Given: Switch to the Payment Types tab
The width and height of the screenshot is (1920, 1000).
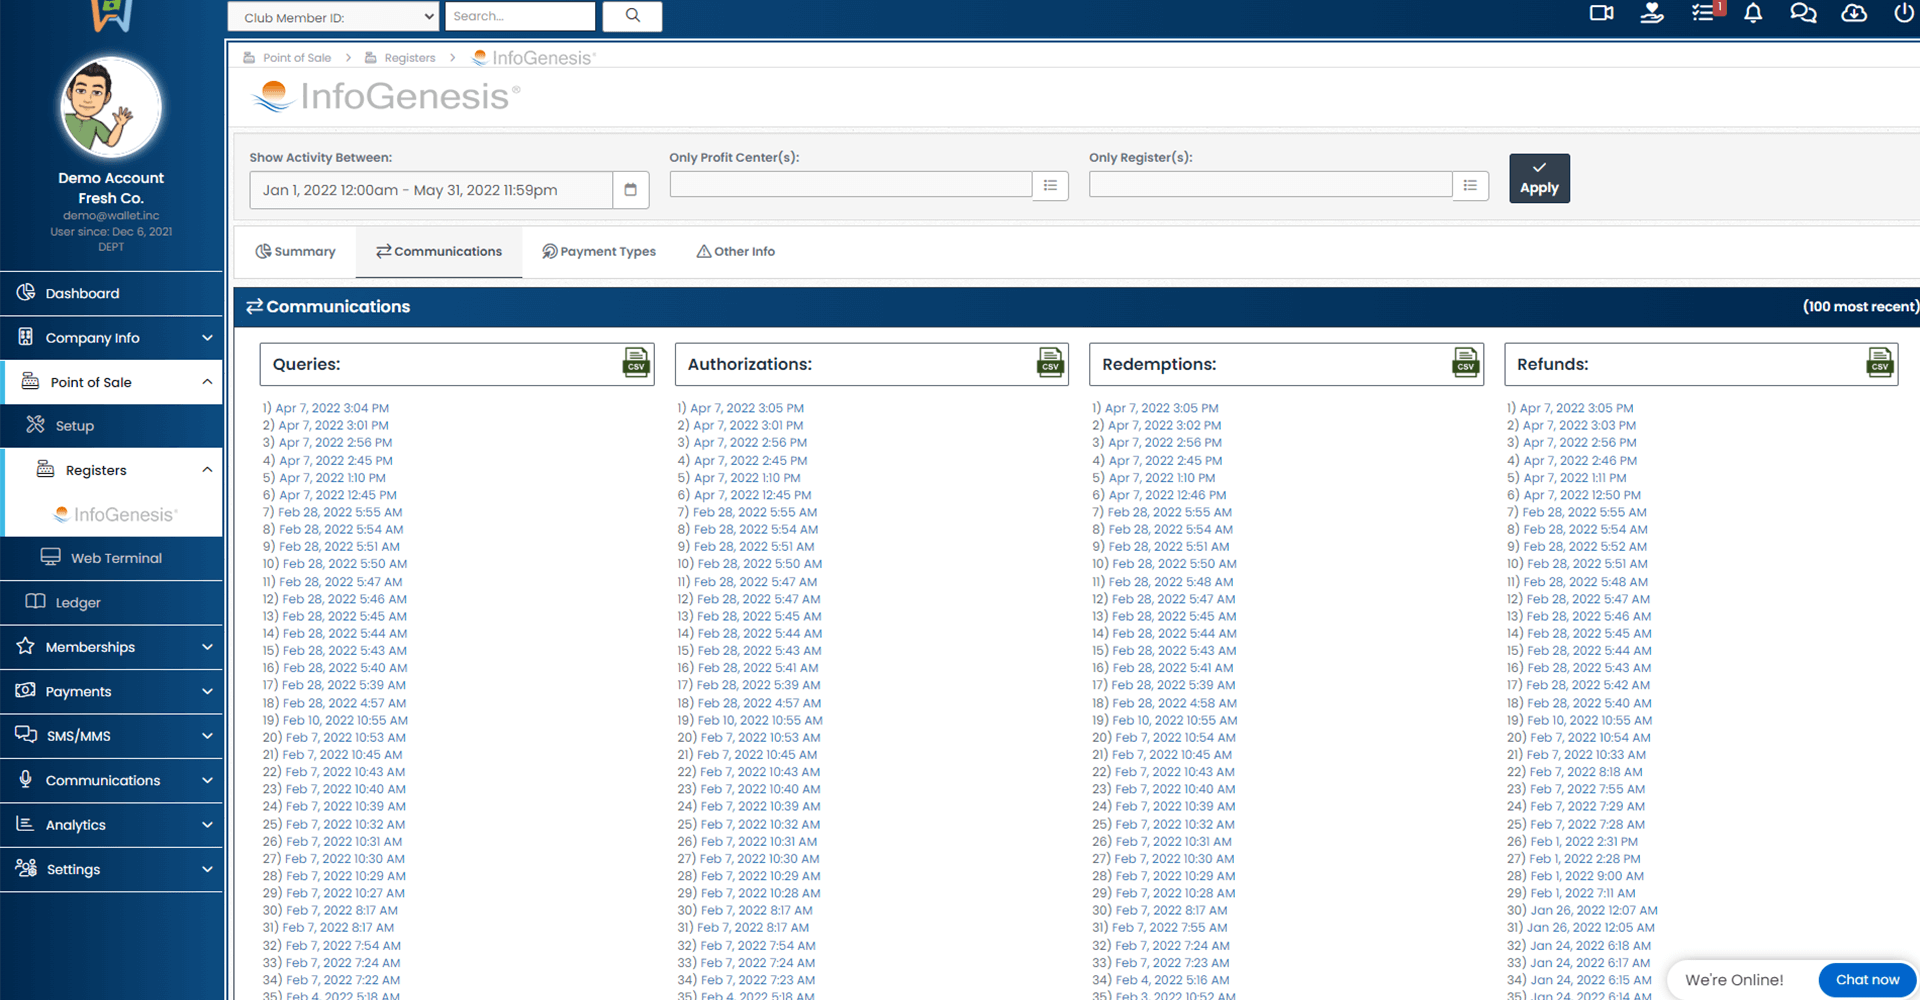Looking at the screenshot, I should (x=599, y=252).
